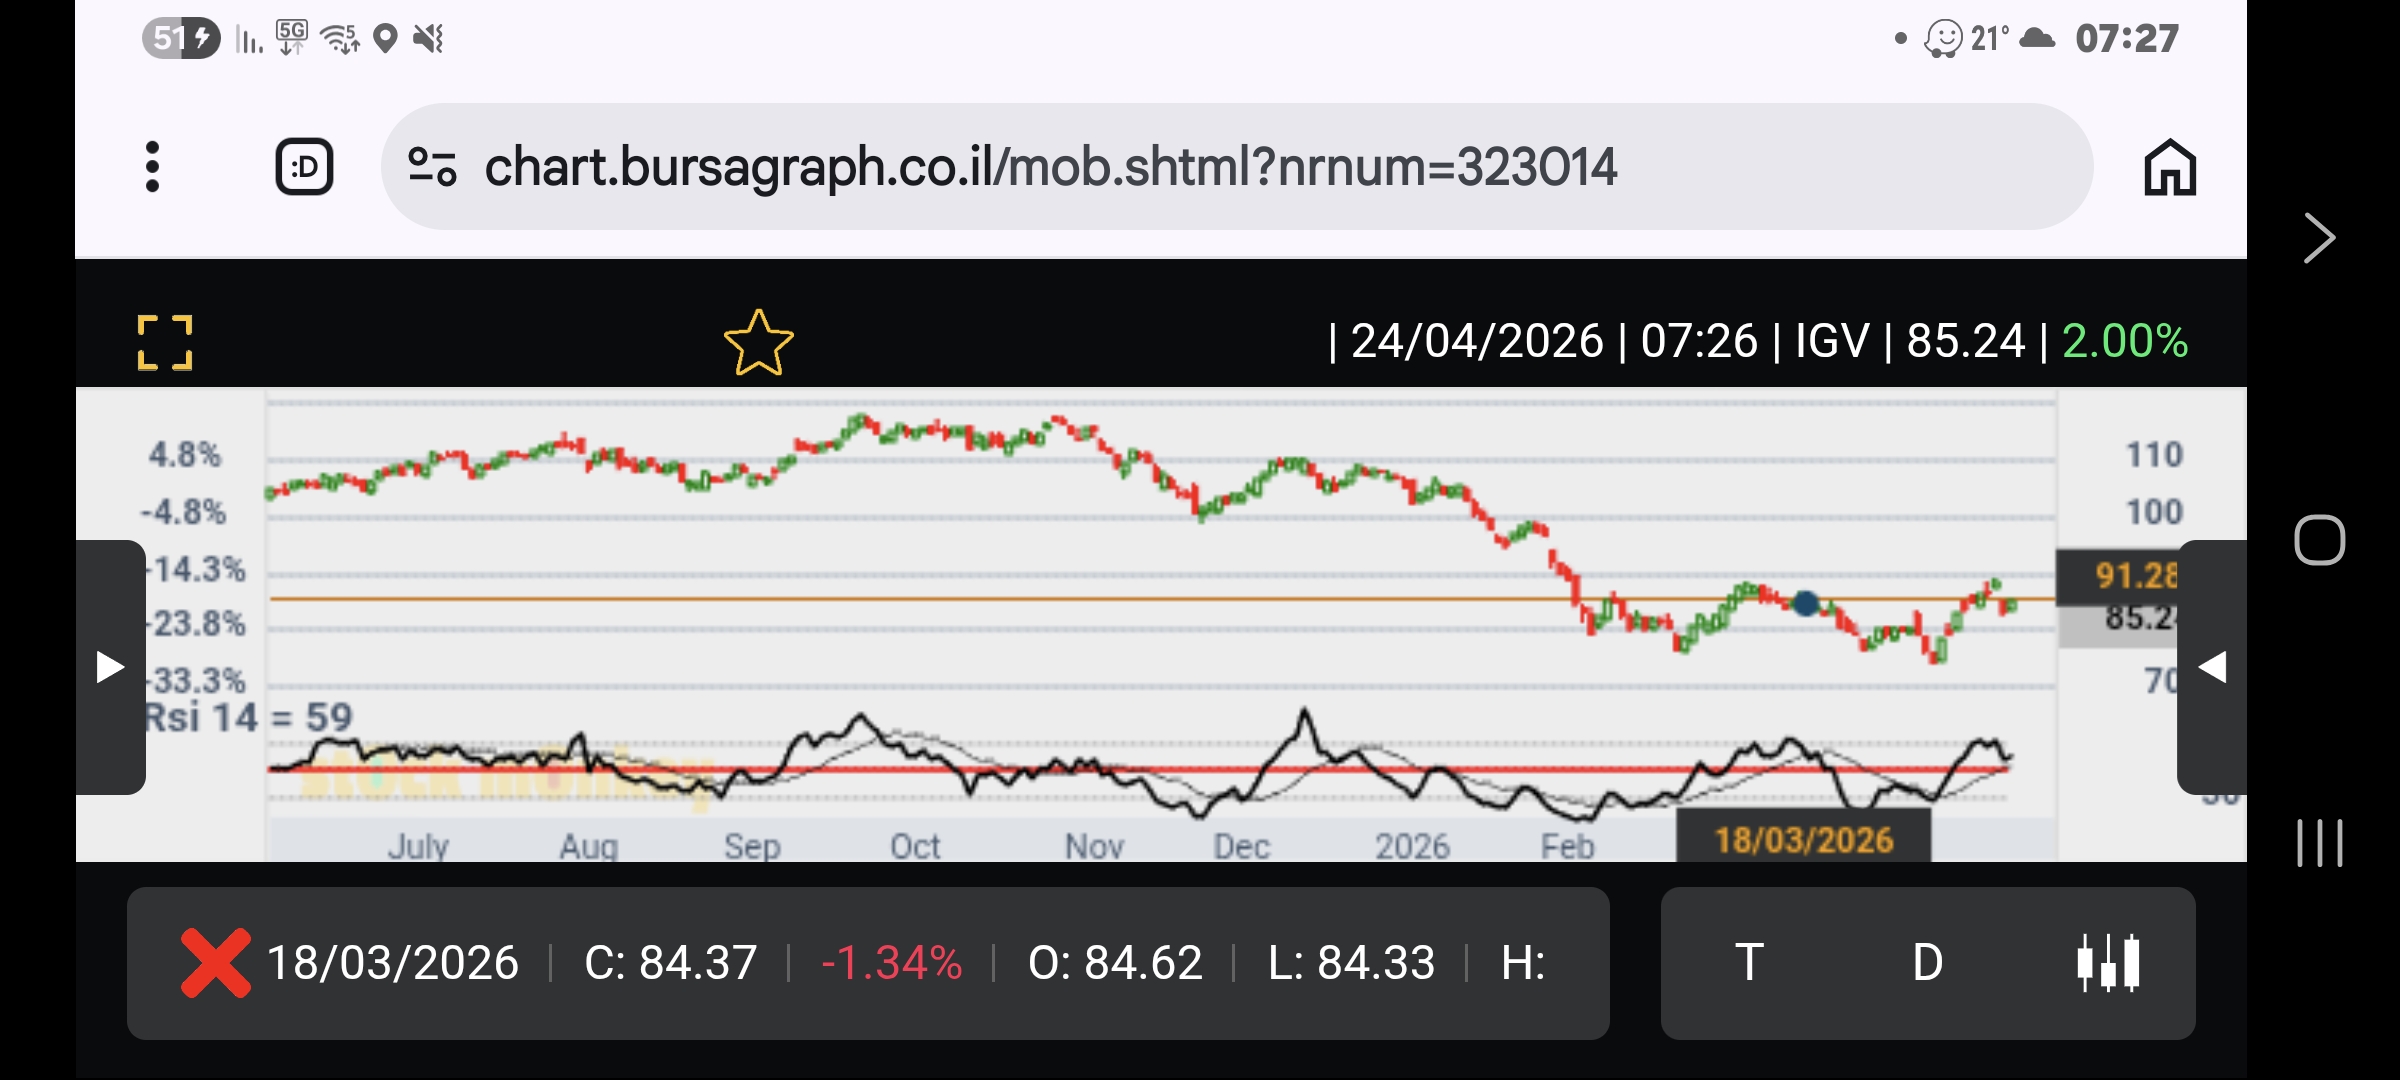Open candlestick chart type selector
Viewport: 2400px width, 1080px height.
pyautogui.click(x=2108, y=963)
